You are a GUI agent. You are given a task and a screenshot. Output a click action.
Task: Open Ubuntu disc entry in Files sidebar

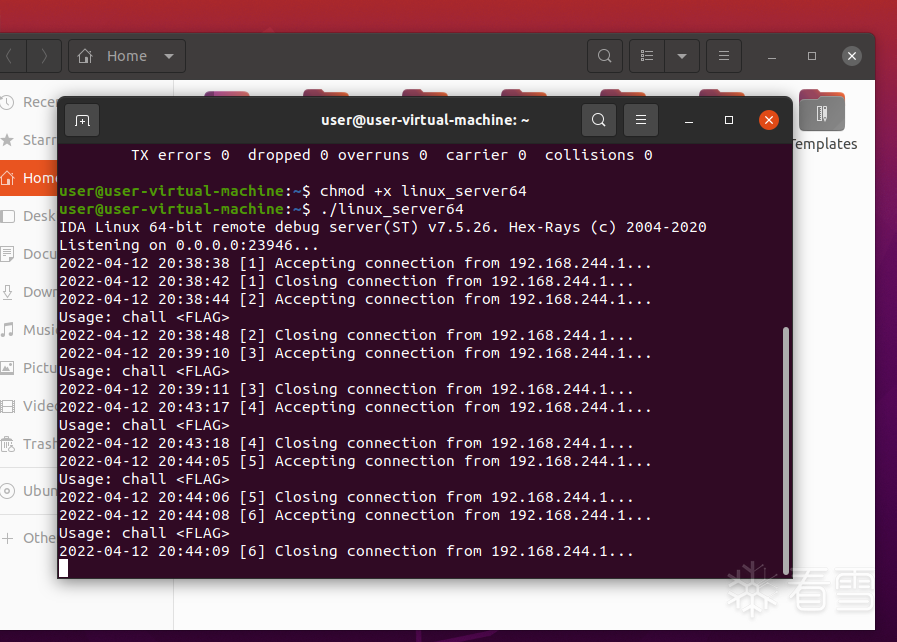coord(29,491)
